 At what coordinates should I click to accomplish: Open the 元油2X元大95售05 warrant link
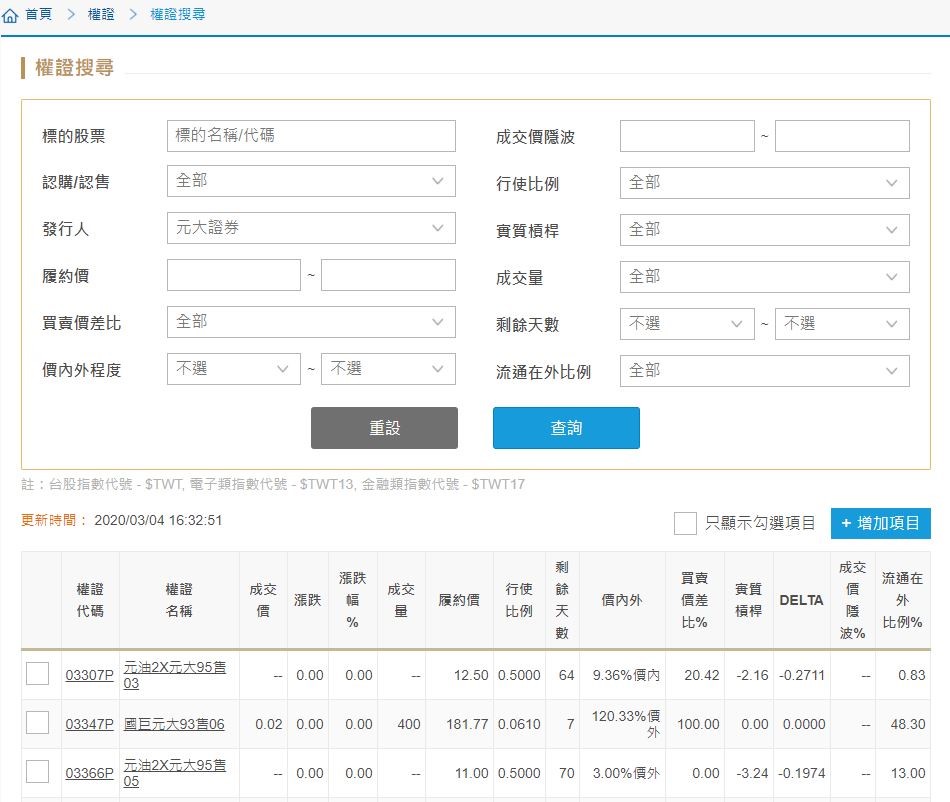174,773
